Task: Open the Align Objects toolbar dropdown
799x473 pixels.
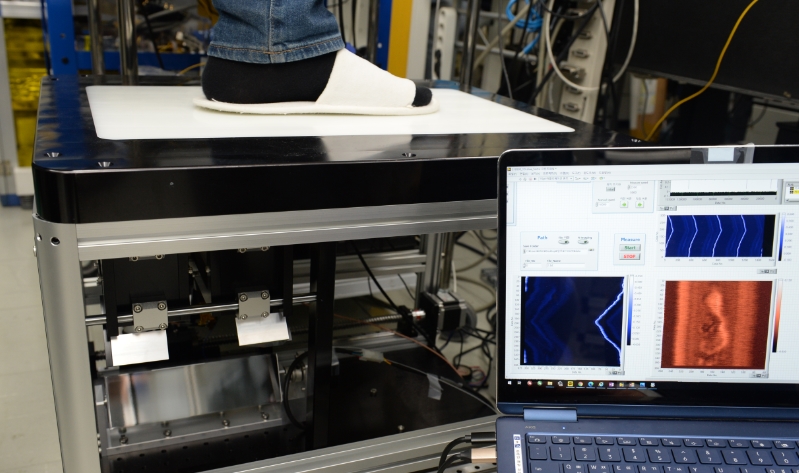Action: pos(578,178)
